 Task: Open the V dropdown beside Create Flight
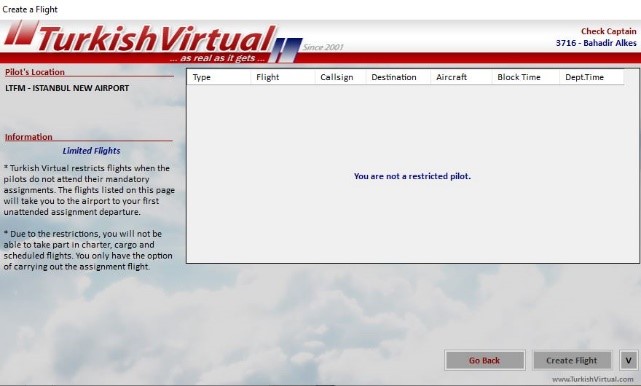[629, 360]
